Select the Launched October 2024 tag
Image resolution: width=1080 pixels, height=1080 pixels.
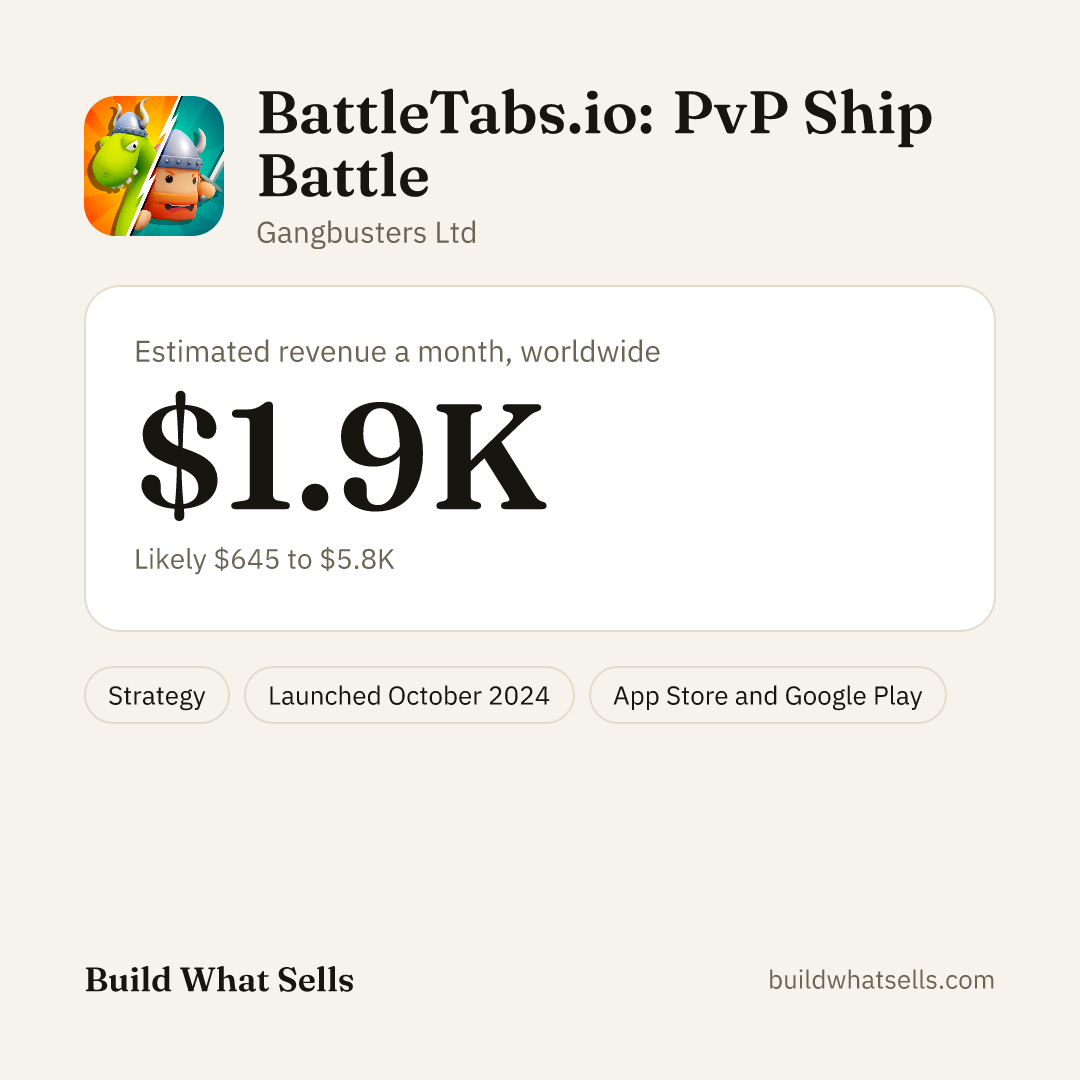409,695
